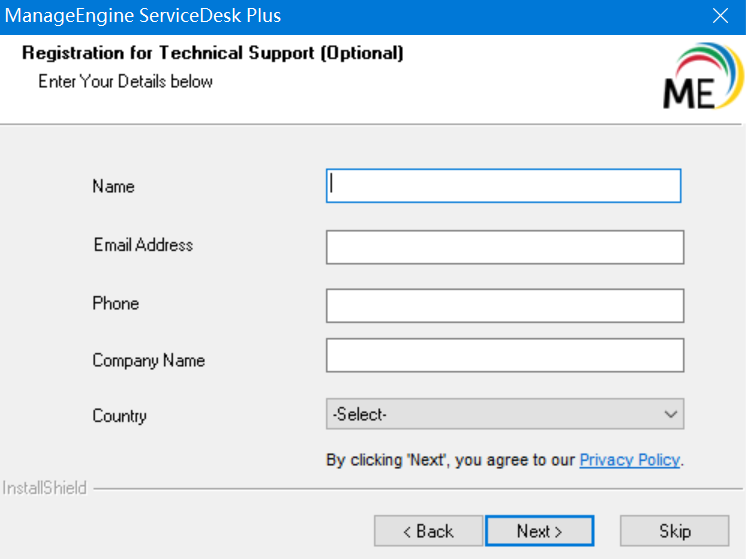The height and width of the screenshot is (559, 746).
Task: Click the Email Address label text
Action: pyautogui.click(x=143, y=245)
